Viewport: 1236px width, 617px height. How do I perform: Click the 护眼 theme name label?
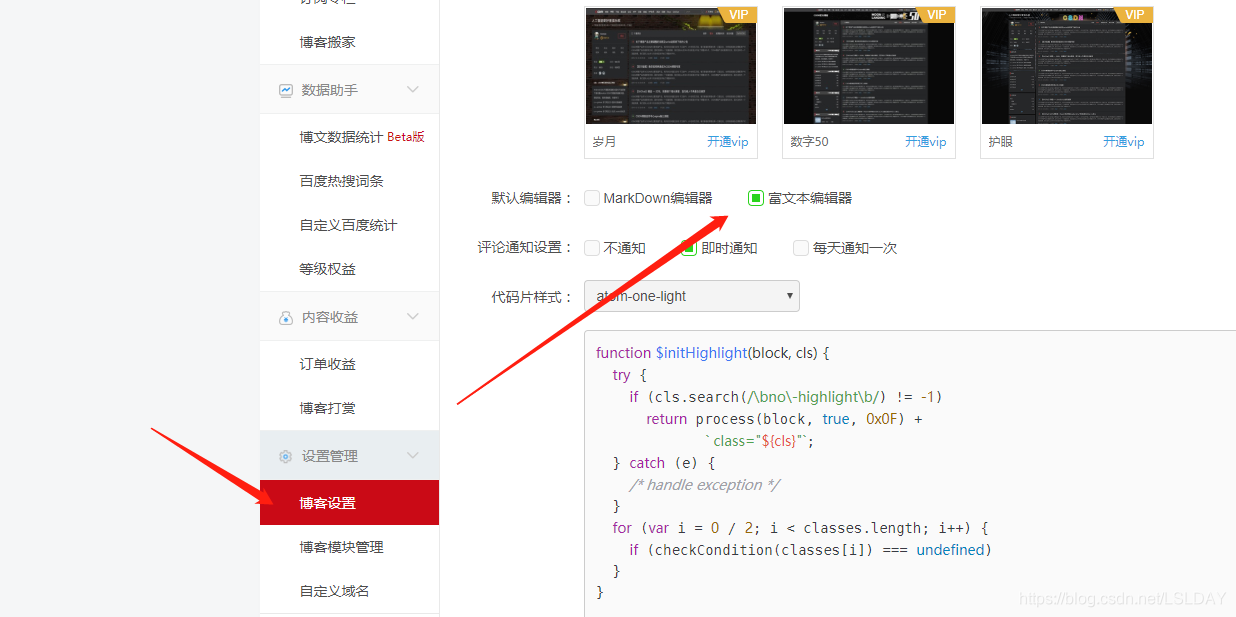(1000, 142)
